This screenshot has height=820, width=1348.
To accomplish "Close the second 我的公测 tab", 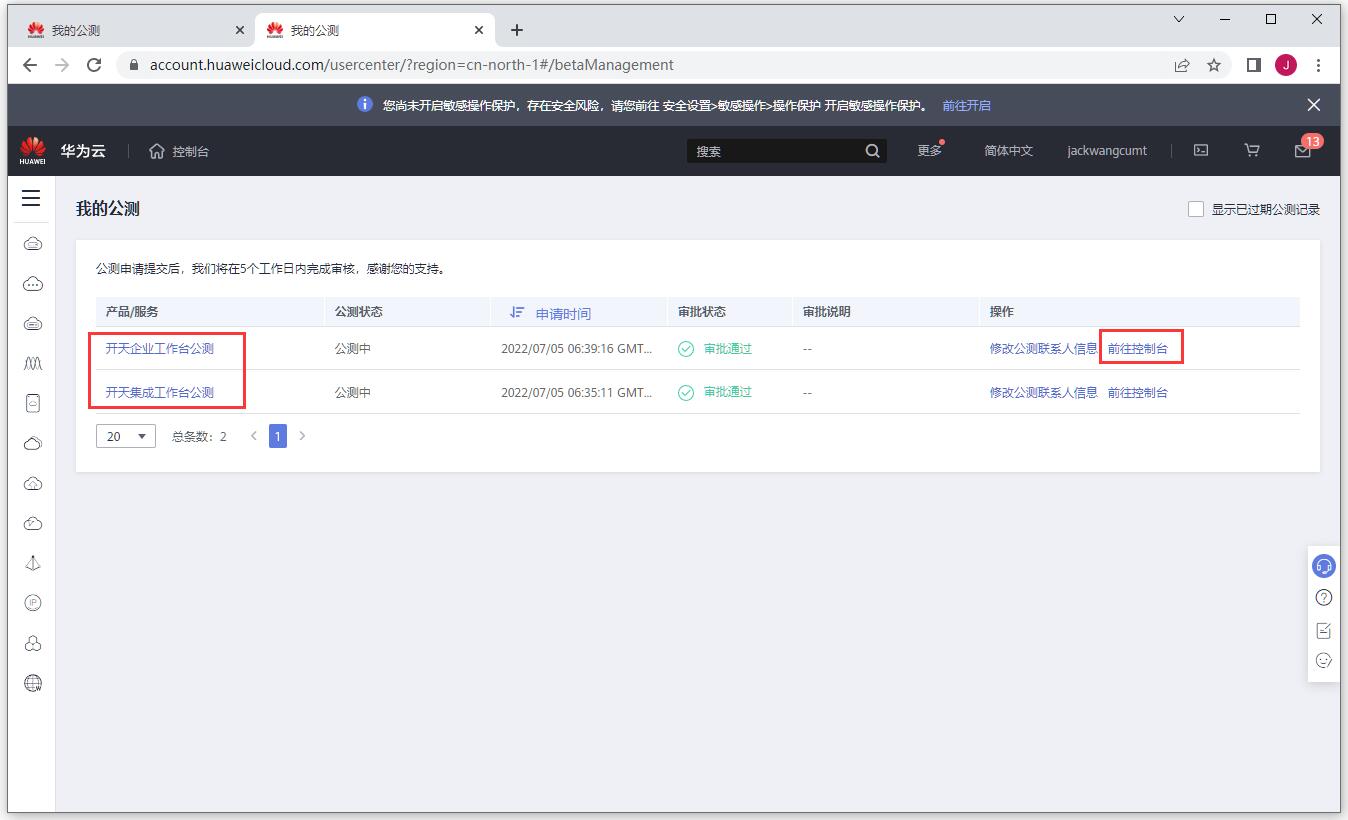I will [479, 30].
